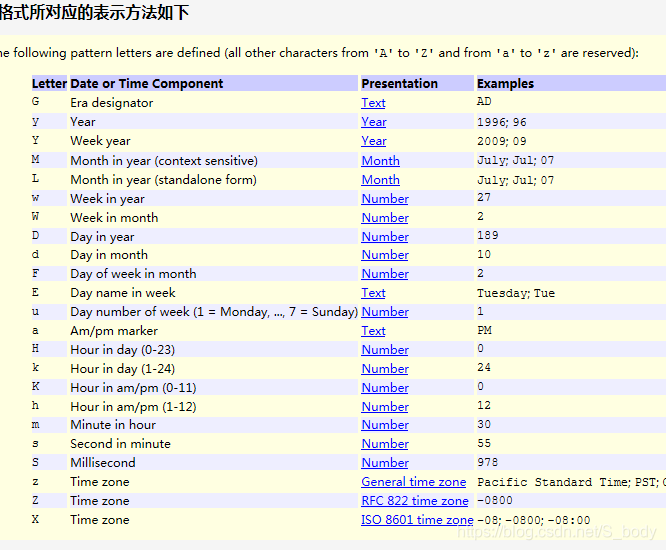Click the 'Tuesday; Tue' example value
666x550 pixels.
516,293
